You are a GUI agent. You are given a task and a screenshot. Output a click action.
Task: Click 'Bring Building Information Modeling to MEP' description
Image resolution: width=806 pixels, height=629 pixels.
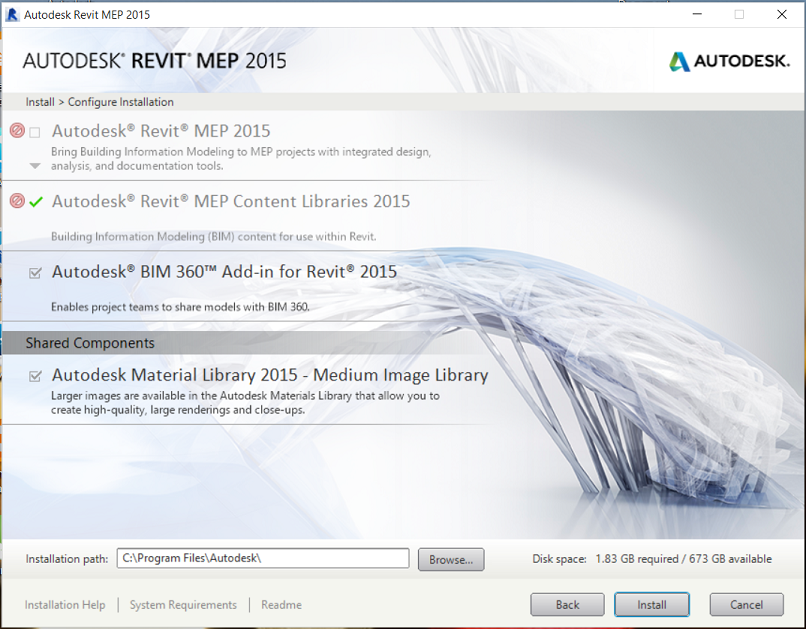point(241,159)
